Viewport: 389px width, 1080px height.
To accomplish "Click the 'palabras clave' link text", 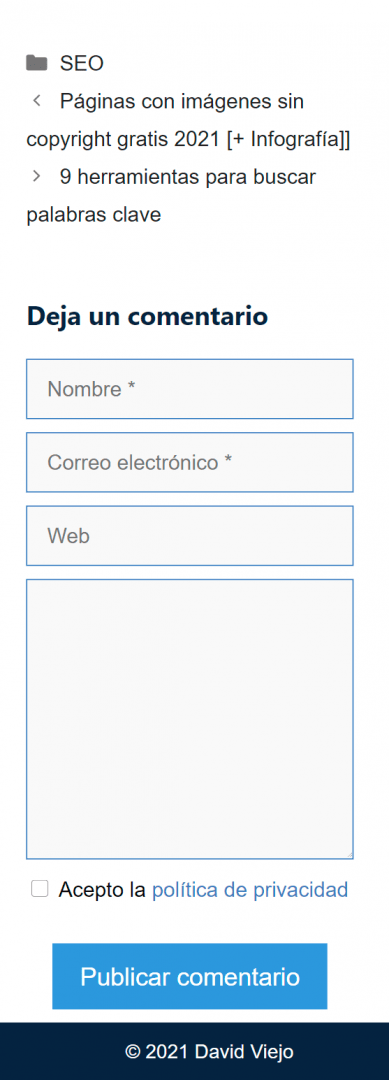I will tap(94, 215).
